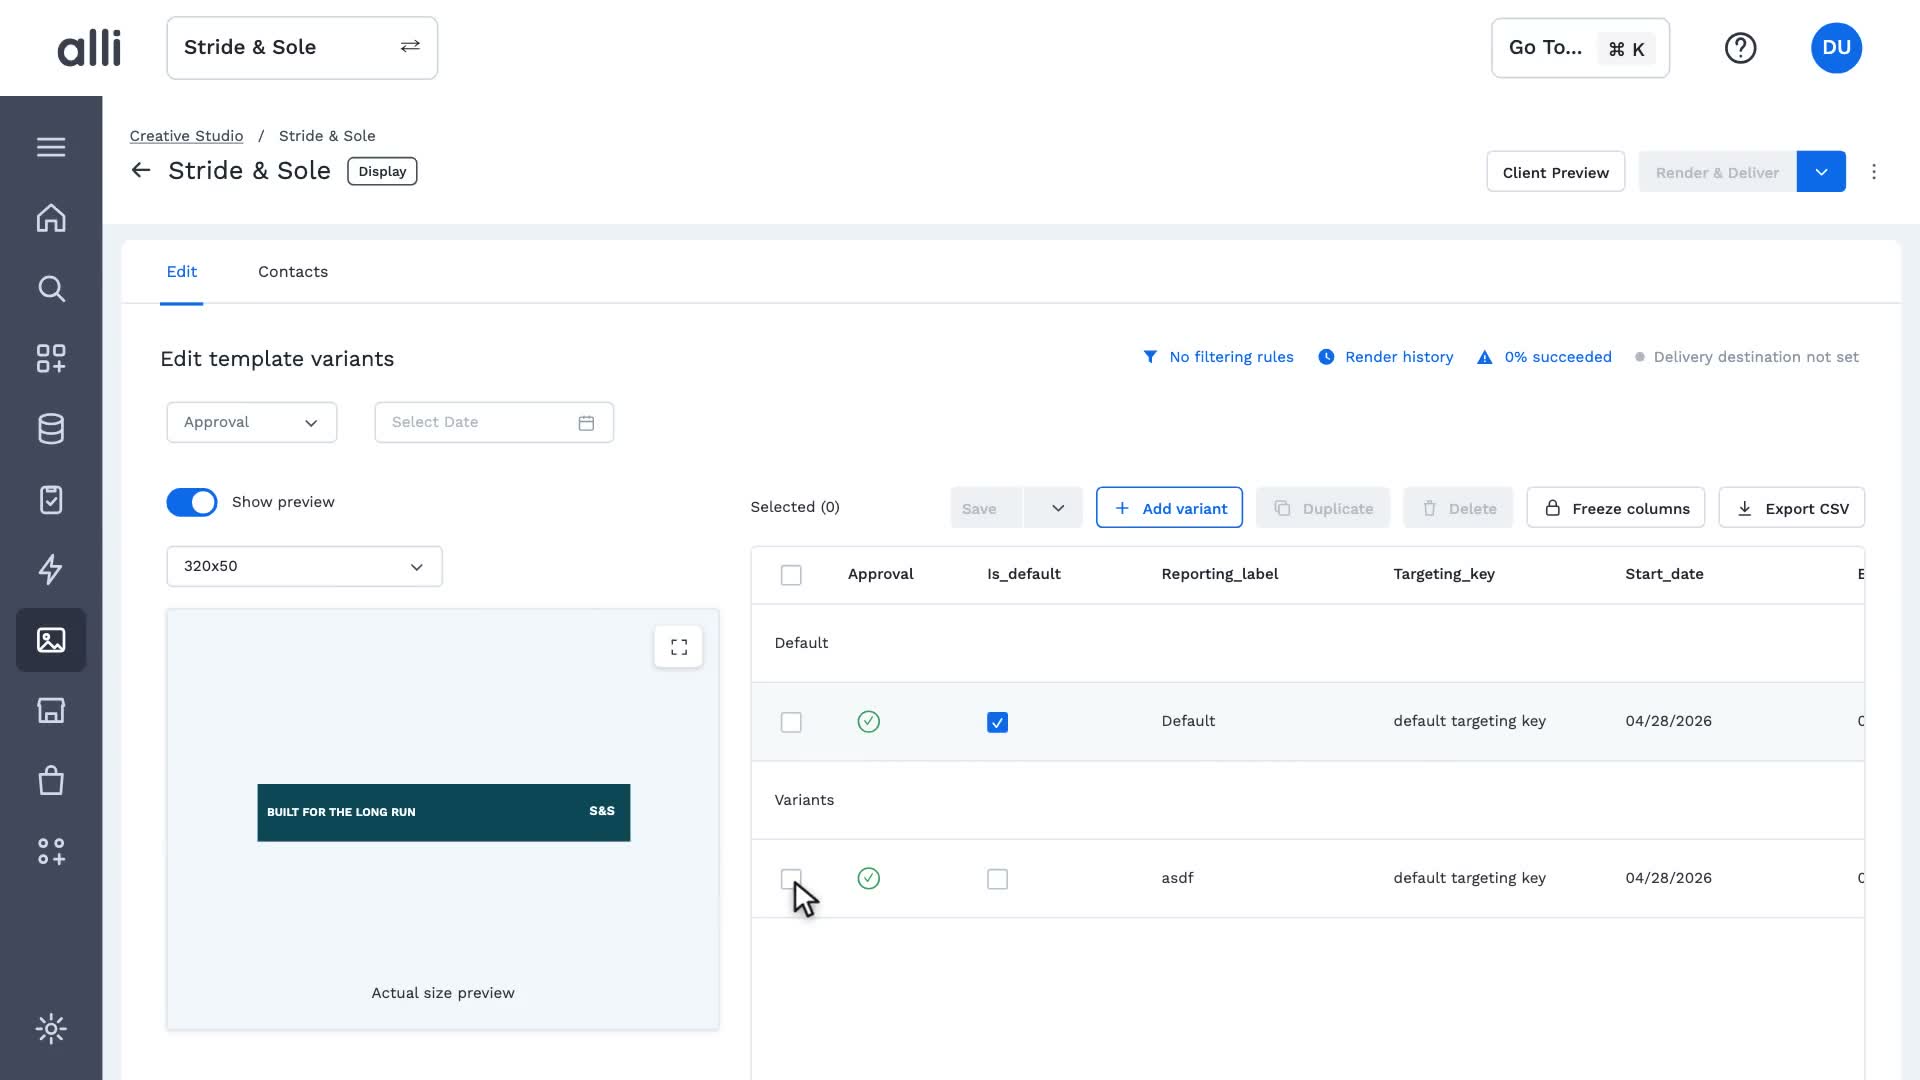The width and height of the screenshot is (1920, 1080).
Task: Toggle the Show preview switch
Action: point(192,502)
